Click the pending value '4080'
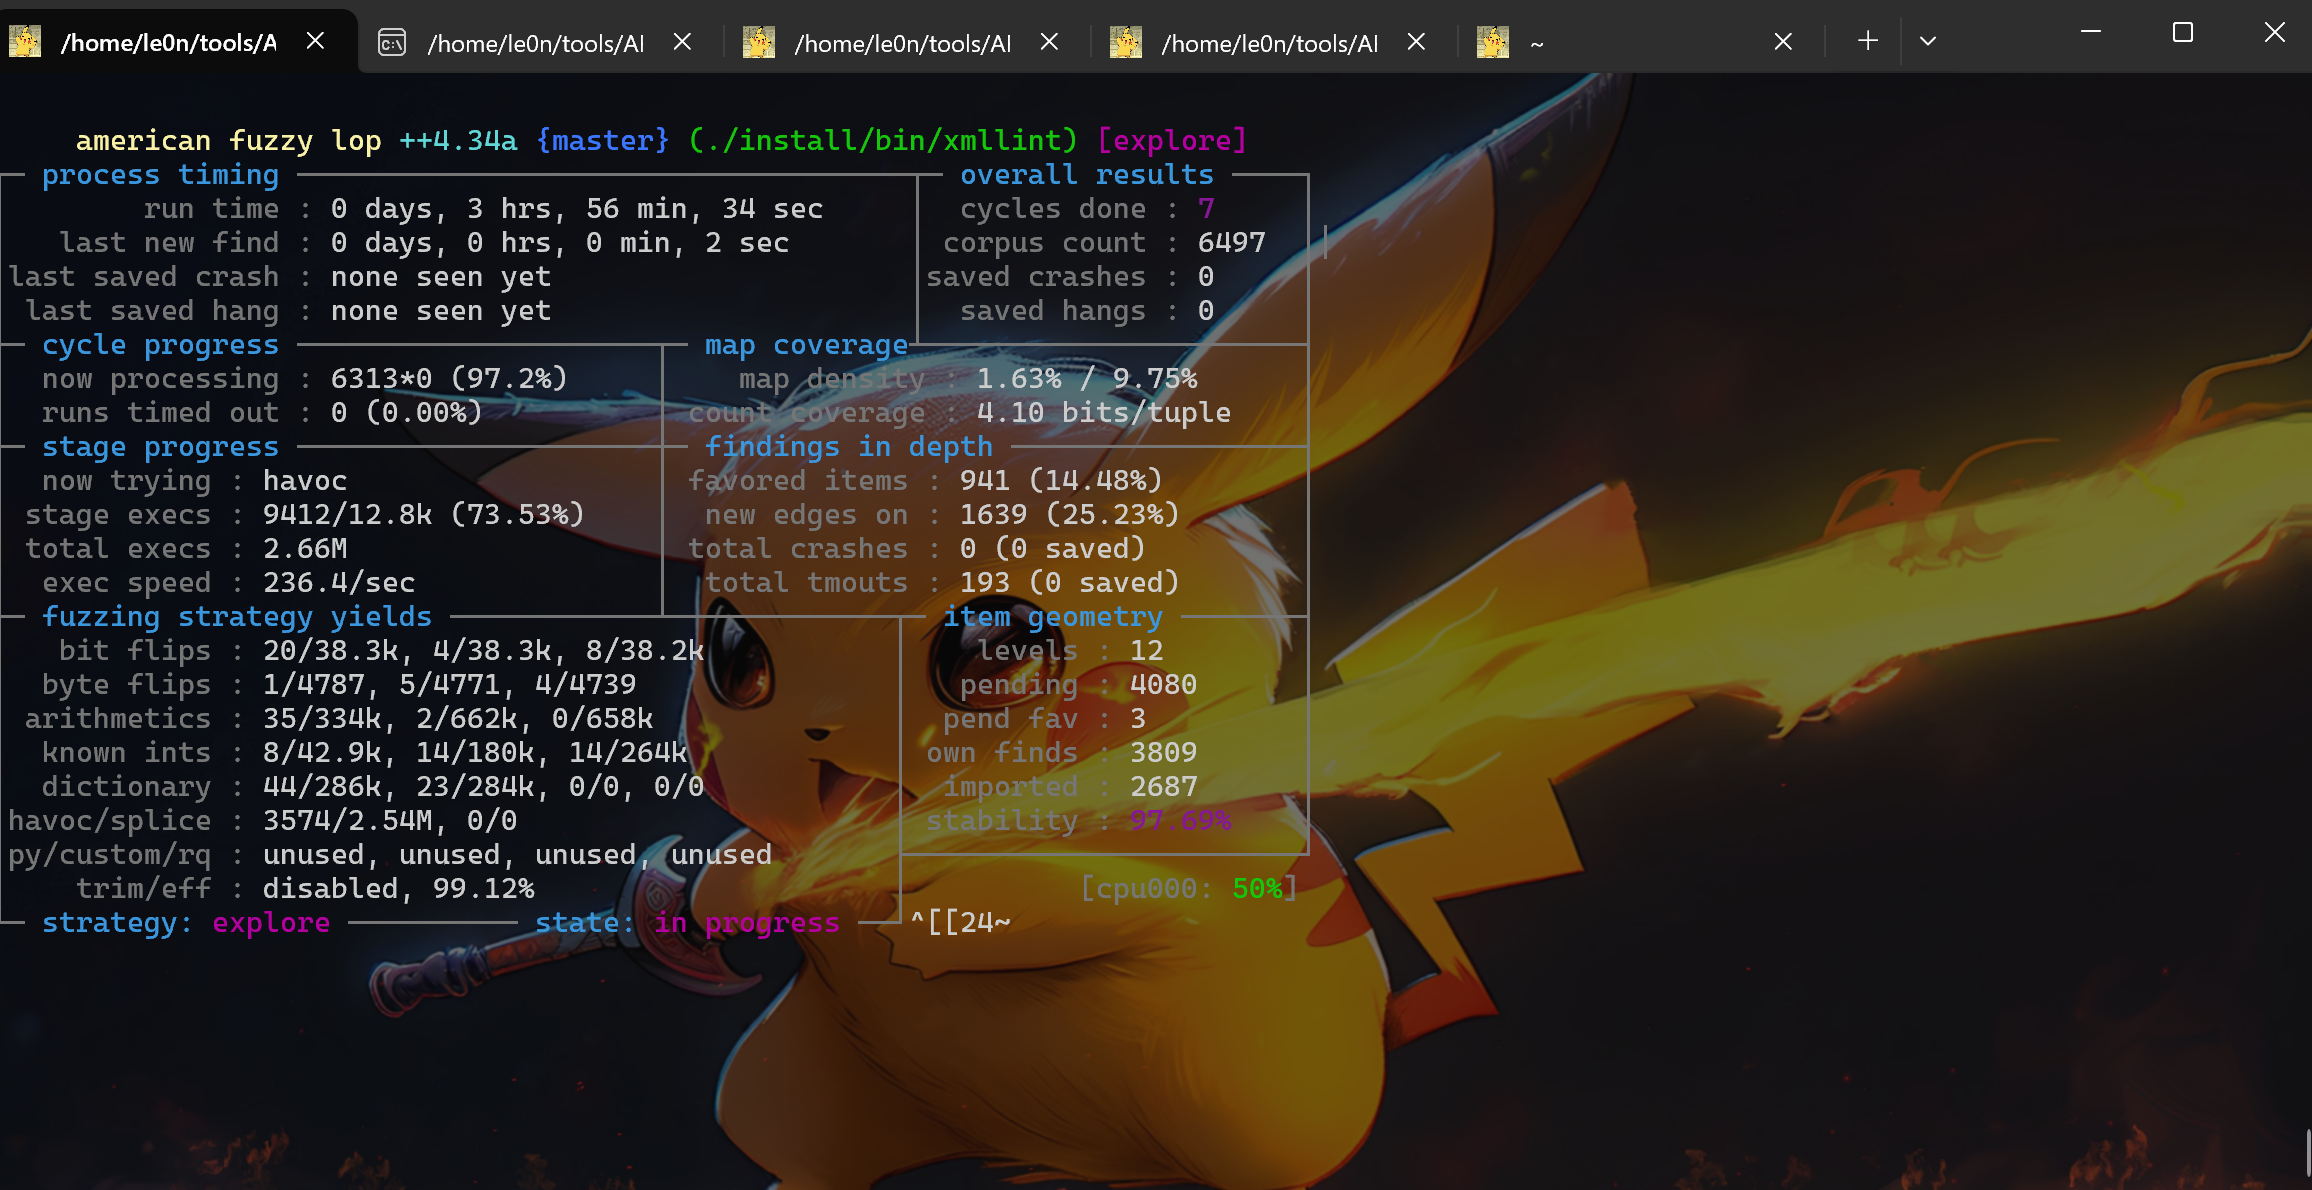 tap(1163, 685)
